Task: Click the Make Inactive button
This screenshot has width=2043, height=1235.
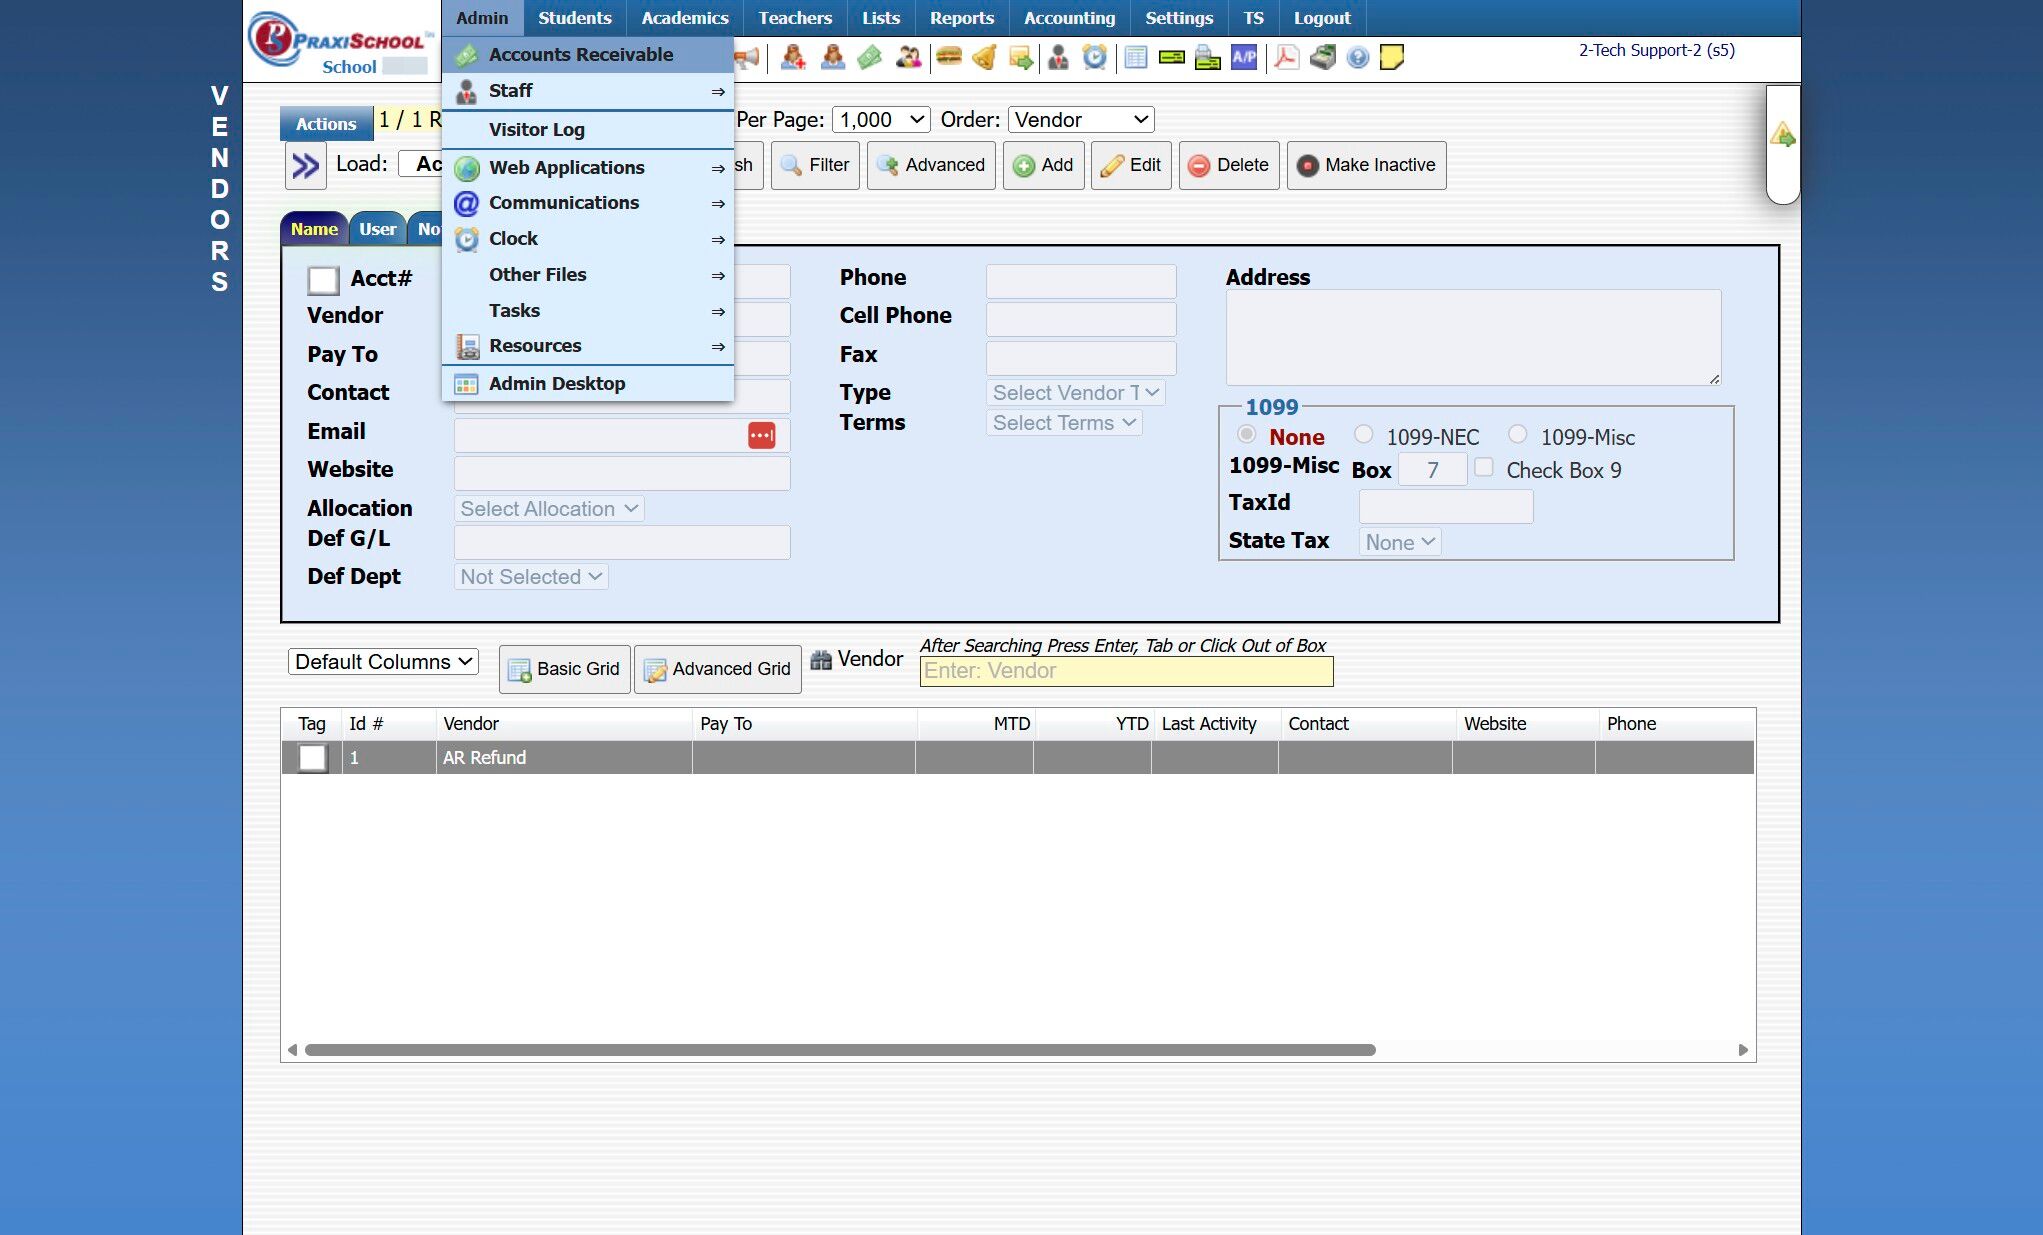Action: coord(1366,166)
